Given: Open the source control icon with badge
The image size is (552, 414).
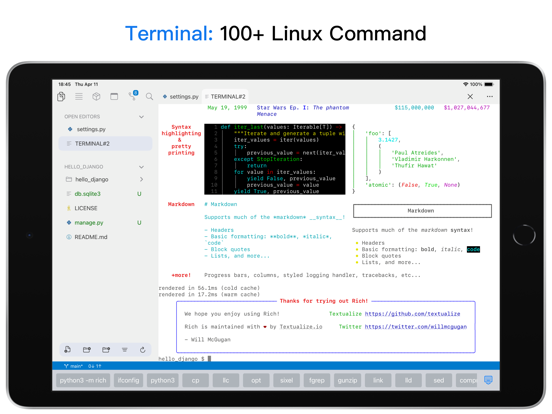Looking at the screenshot, I should [133, 95].
